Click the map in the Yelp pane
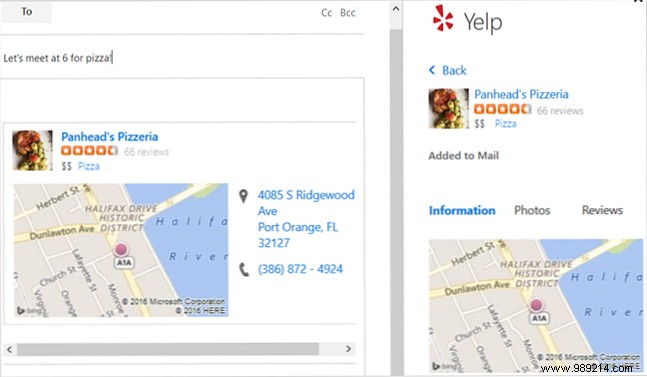The width and height of the screenshot is (647, 377). (536, 306)
